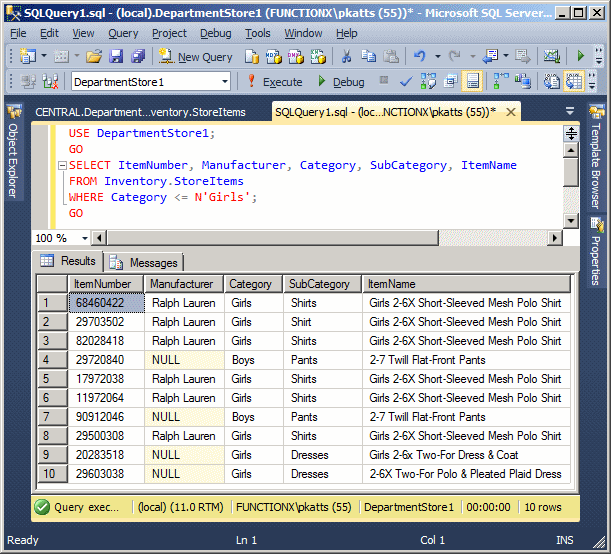Screen dimensions: 611x554
Task: Open the Undo history dropdown arrow
Action: pyautogui.click(x=438, y=56)
